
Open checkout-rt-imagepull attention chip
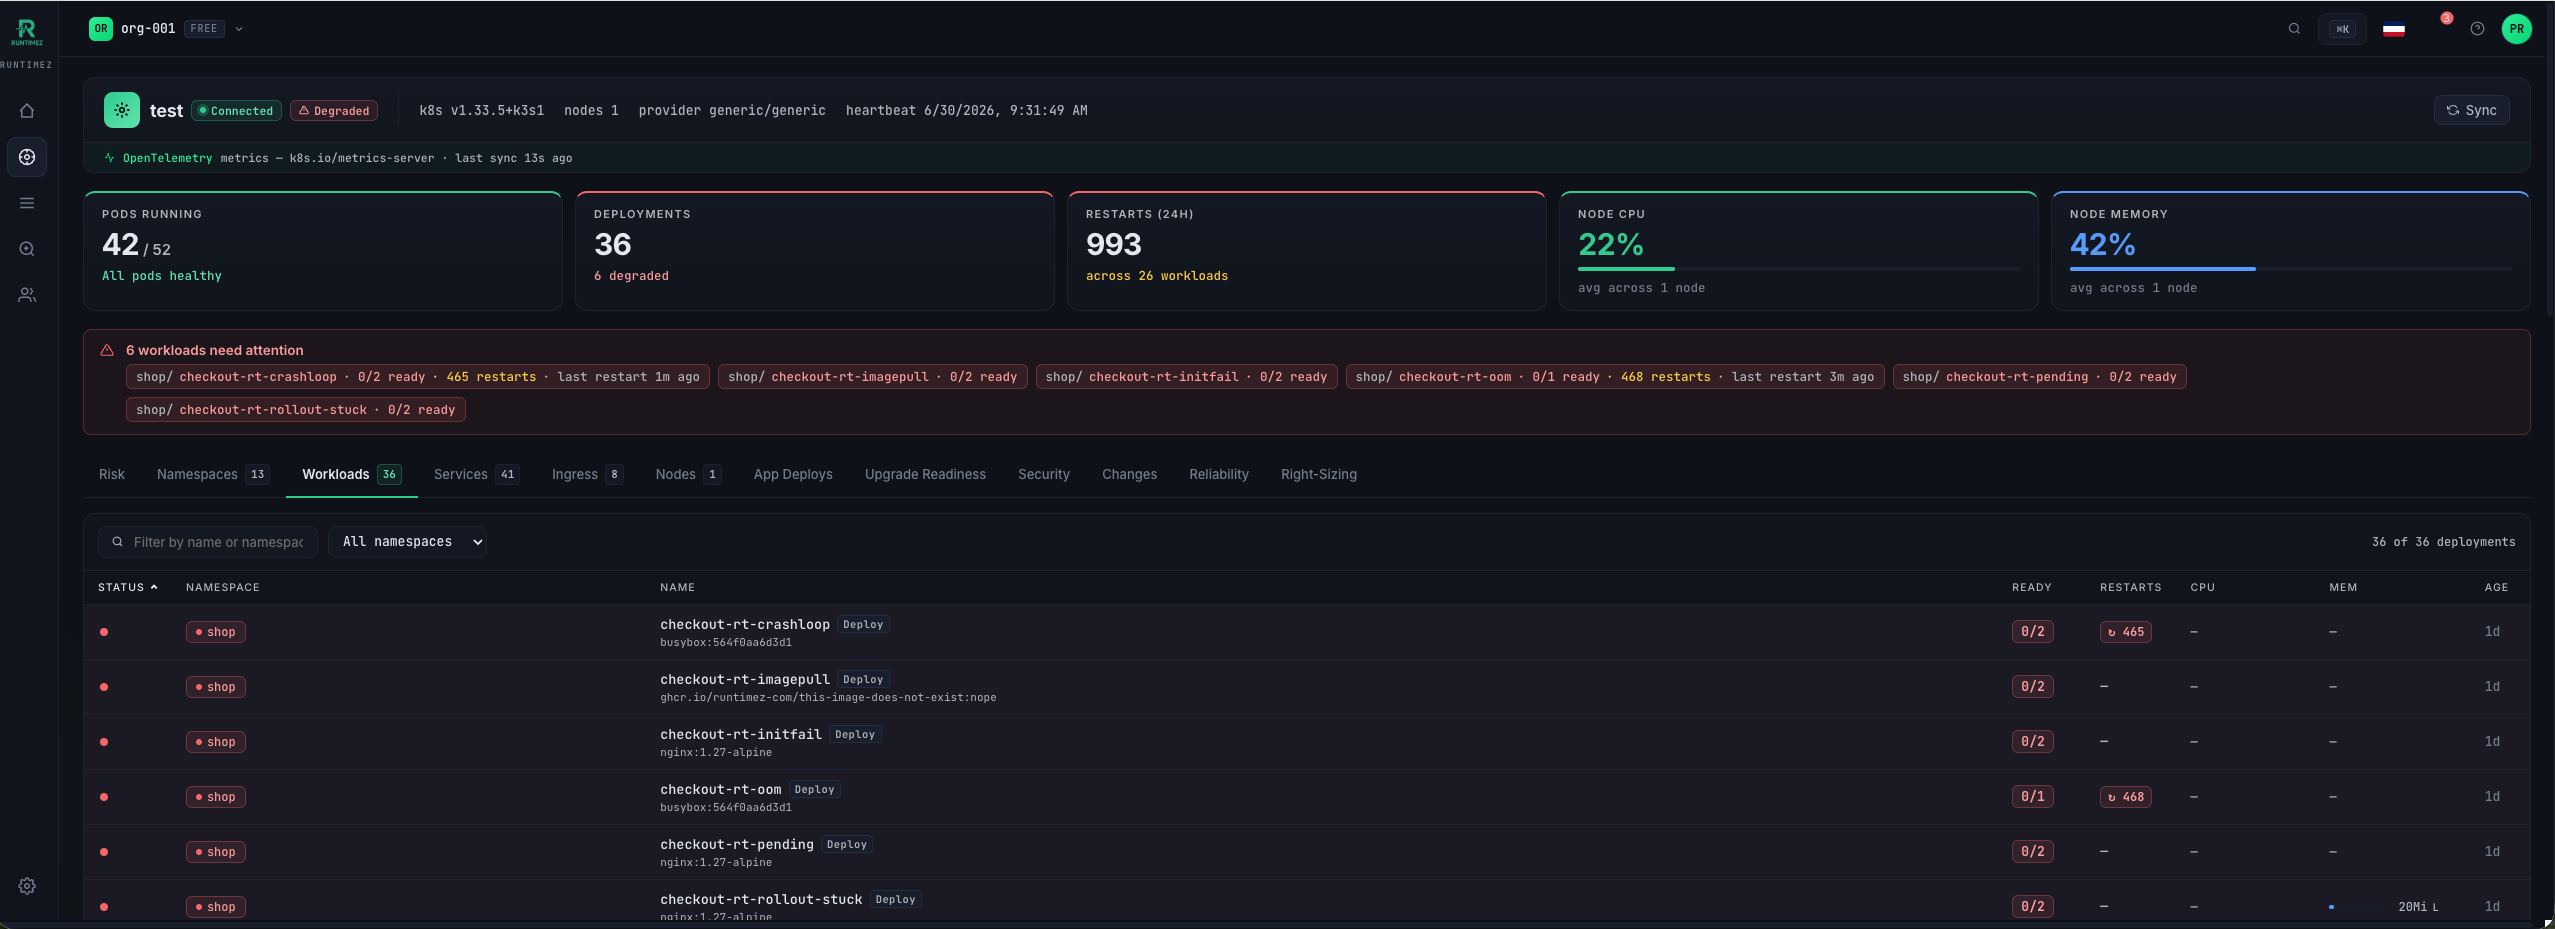pos(872,377)
